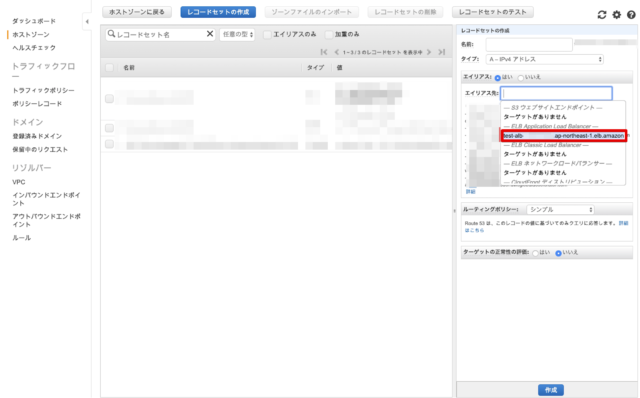The height and width of the screenshot is (398, 640).
Task: Sort by the 値 column header
Action: (339, 67)
